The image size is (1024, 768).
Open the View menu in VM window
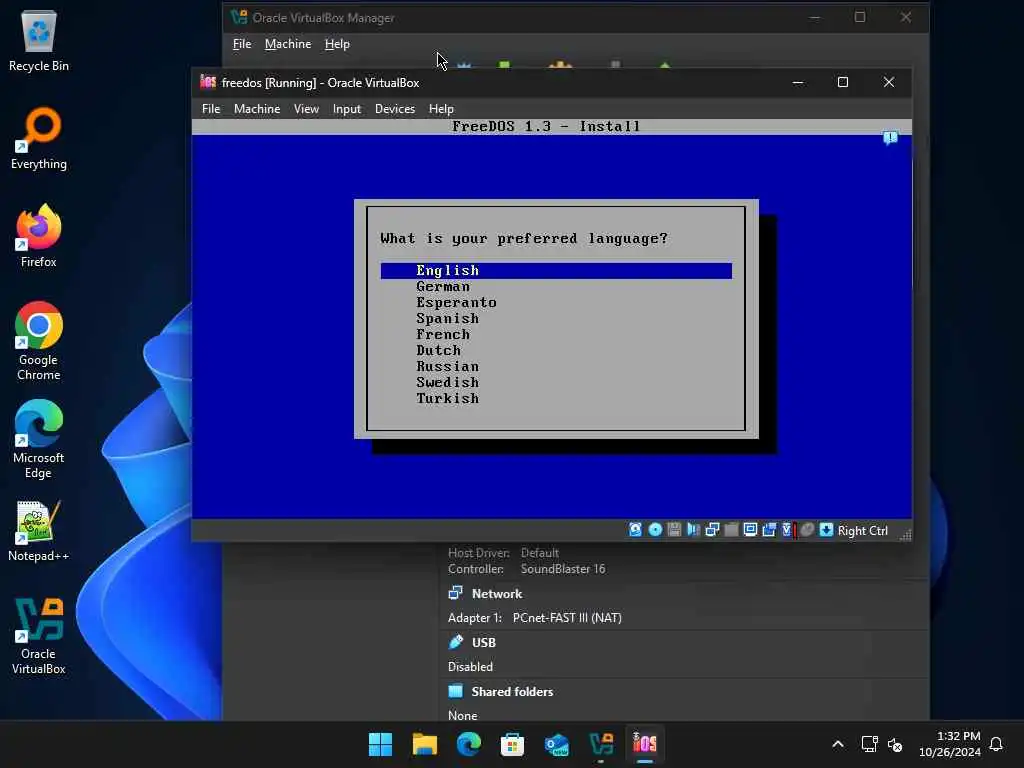306,109
